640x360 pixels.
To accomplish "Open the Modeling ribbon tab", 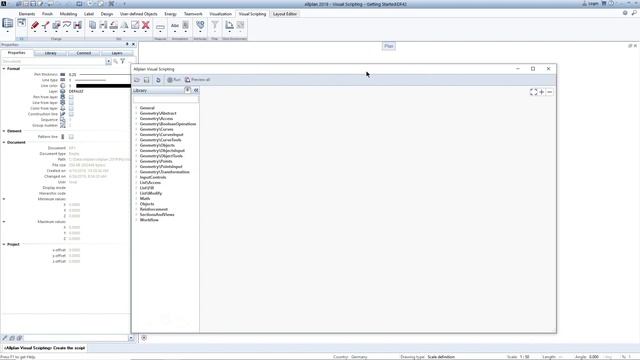I will [68, 14].
